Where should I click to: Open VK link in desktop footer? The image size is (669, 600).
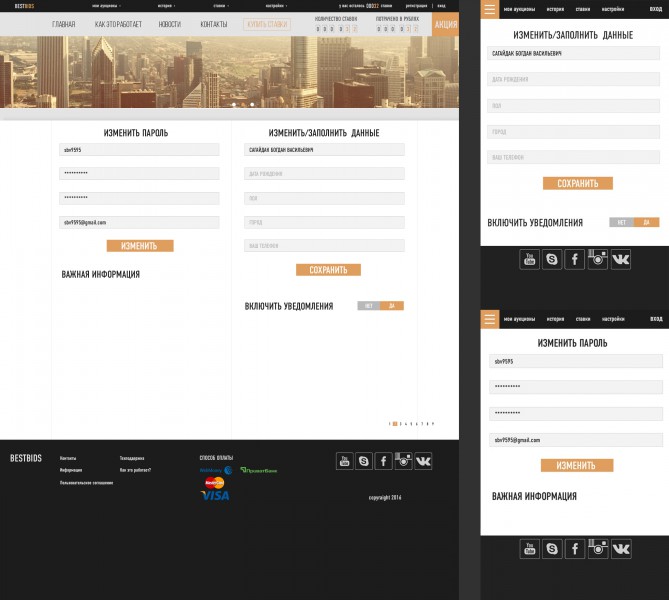pyautogui.click(x=423, y=461)
